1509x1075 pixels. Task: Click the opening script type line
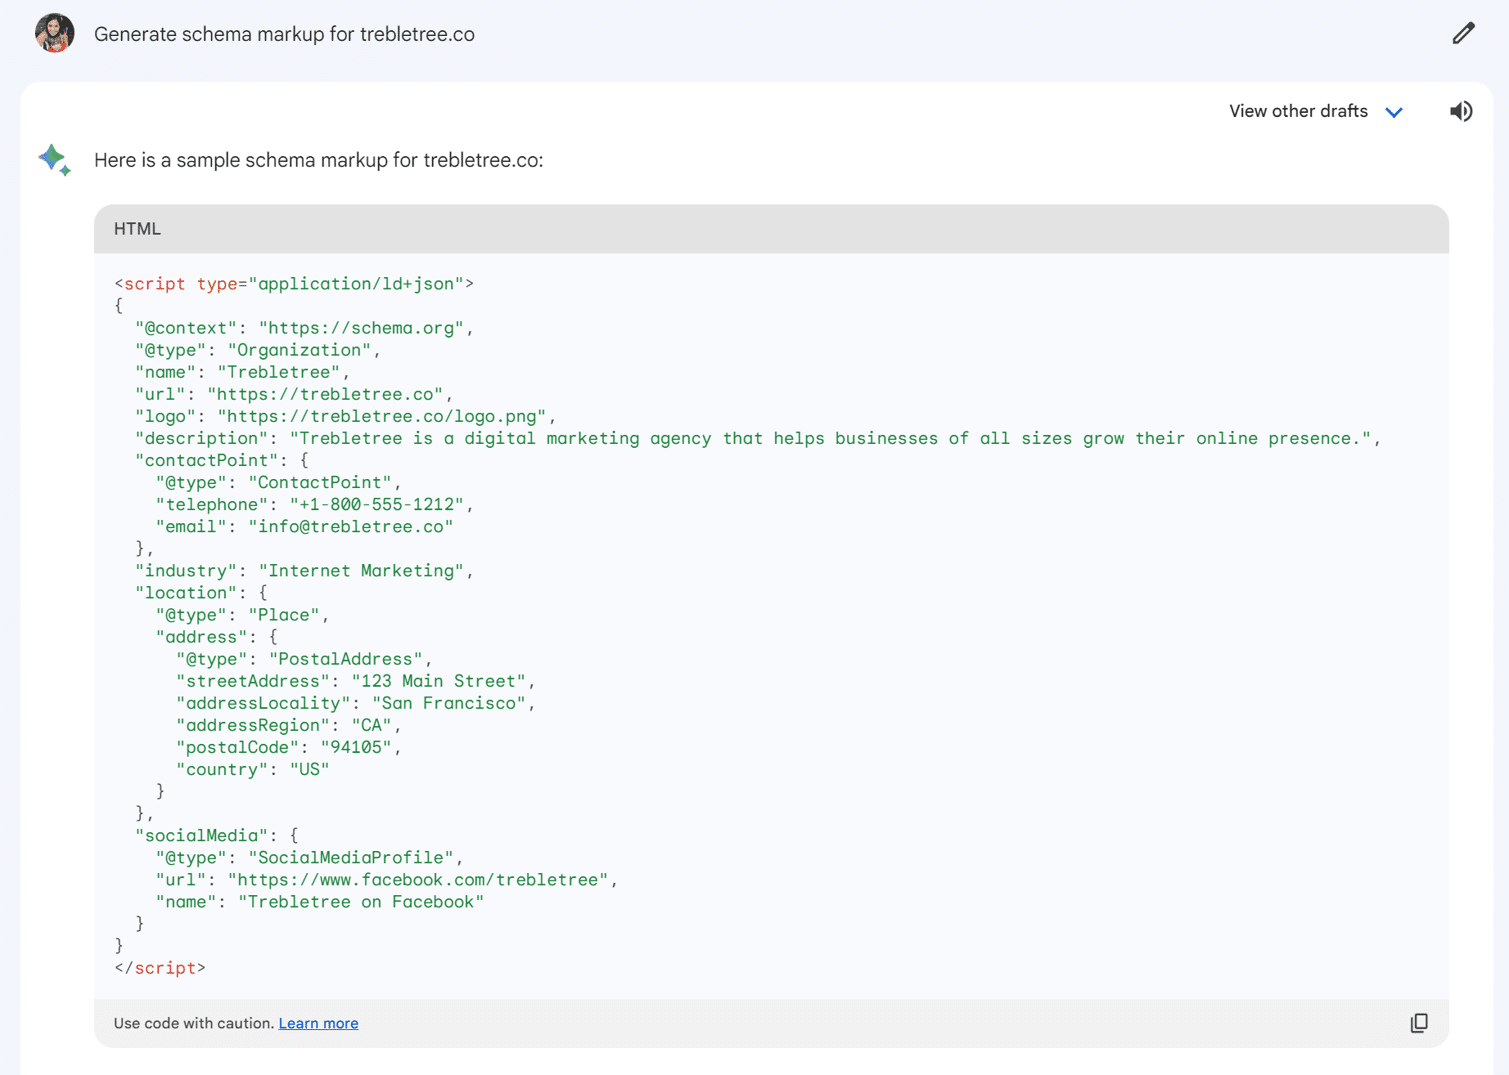(x=294, y=284)
